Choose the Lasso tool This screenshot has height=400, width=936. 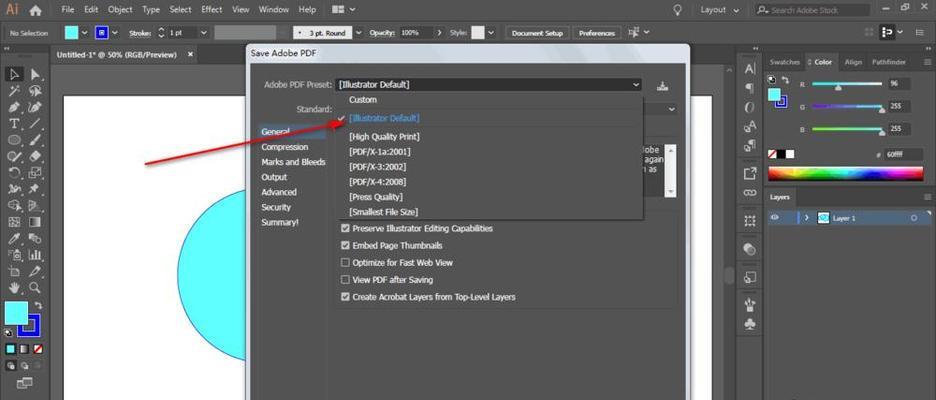point(35,91)
